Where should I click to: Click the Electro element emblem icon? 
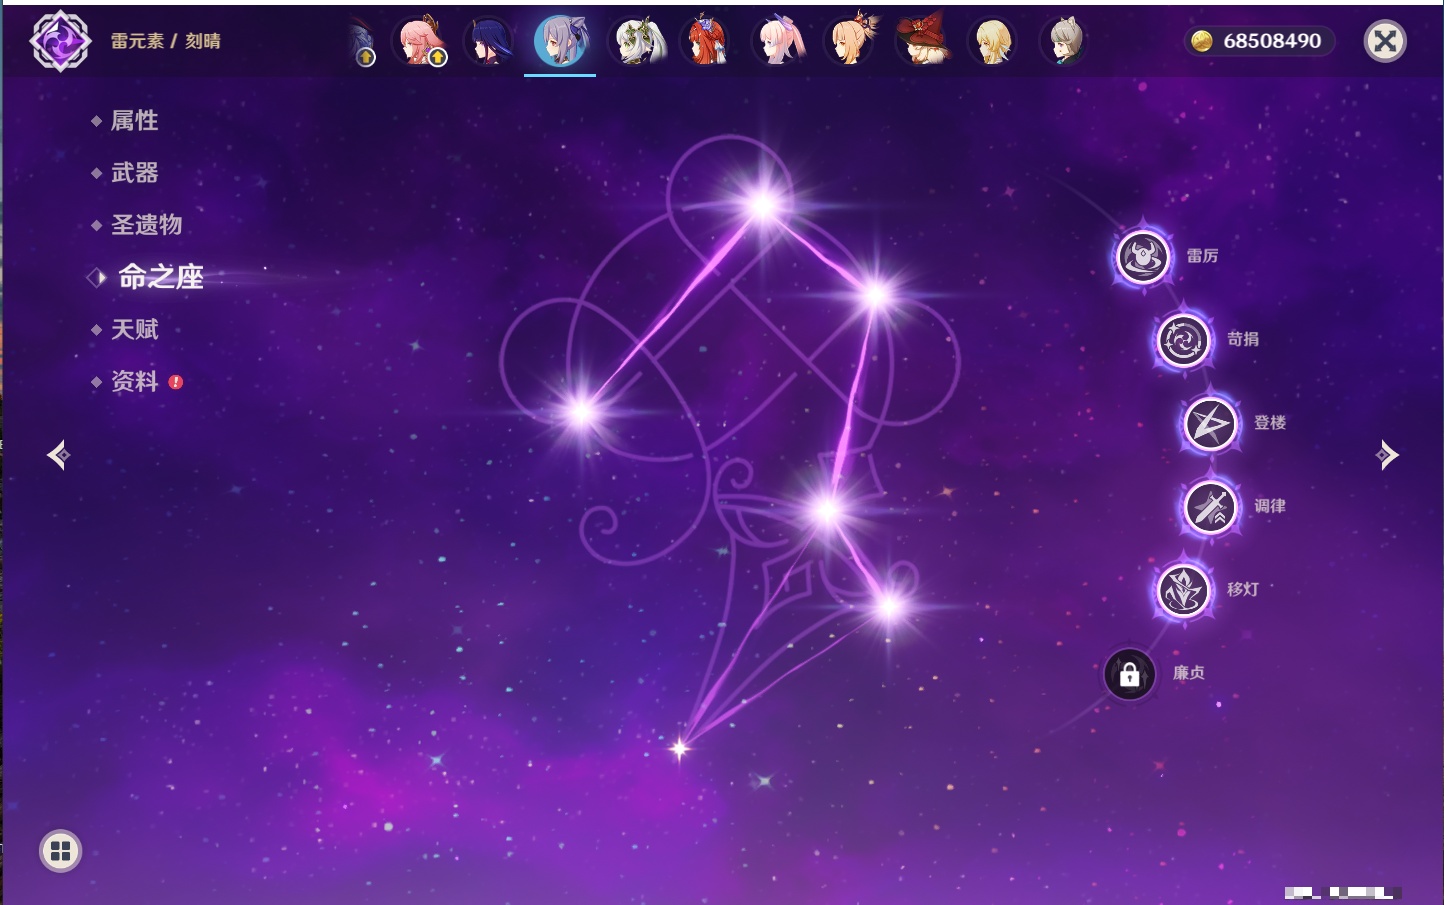[60, 41]
